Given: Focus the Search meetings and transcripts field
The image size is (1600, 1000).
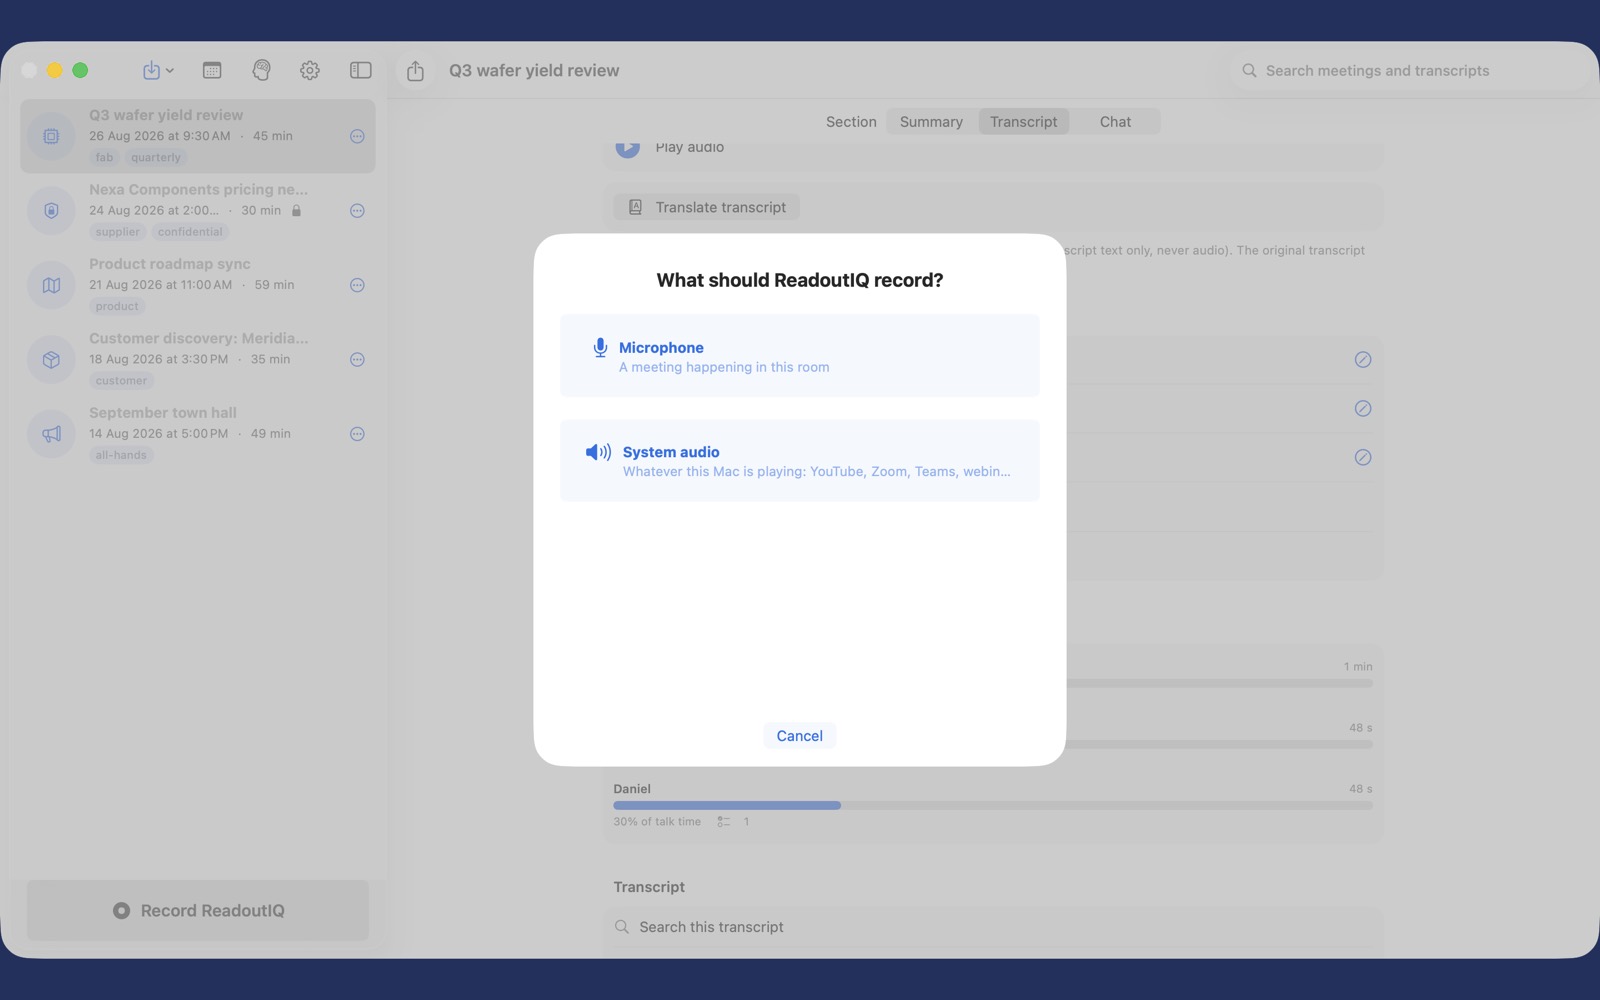Looking at the screenshot, I should point(1410,71).
